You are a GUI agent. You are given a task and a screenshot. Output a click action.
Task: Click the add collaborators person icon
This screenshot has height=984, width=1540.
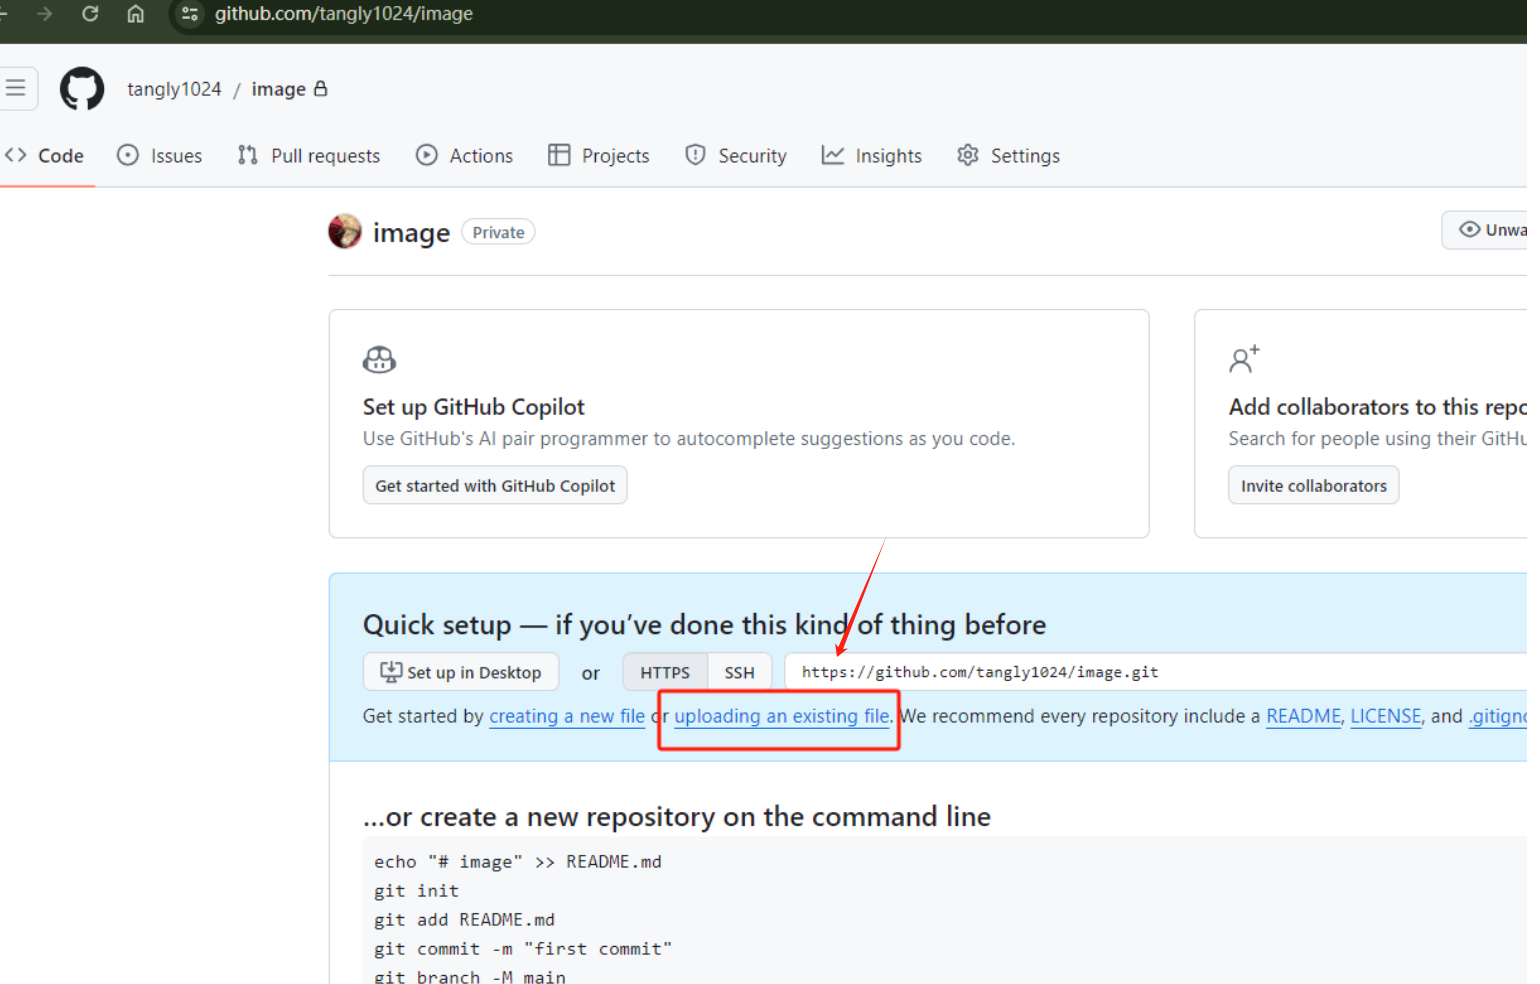(x=1244, y=359)
